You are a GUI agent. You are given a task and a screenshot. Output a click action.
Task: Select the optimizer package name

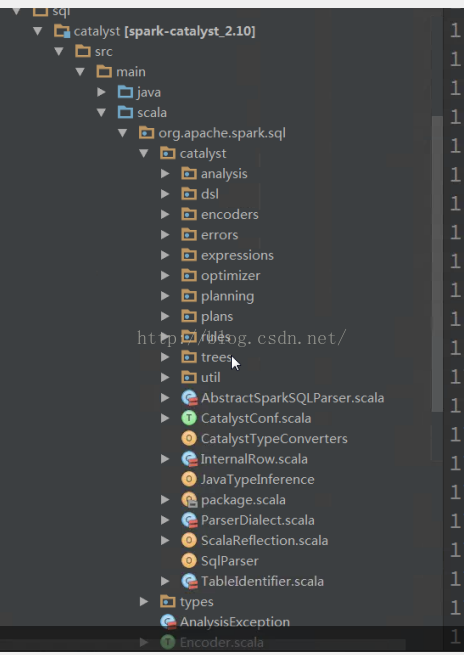[x=231, y=276]
